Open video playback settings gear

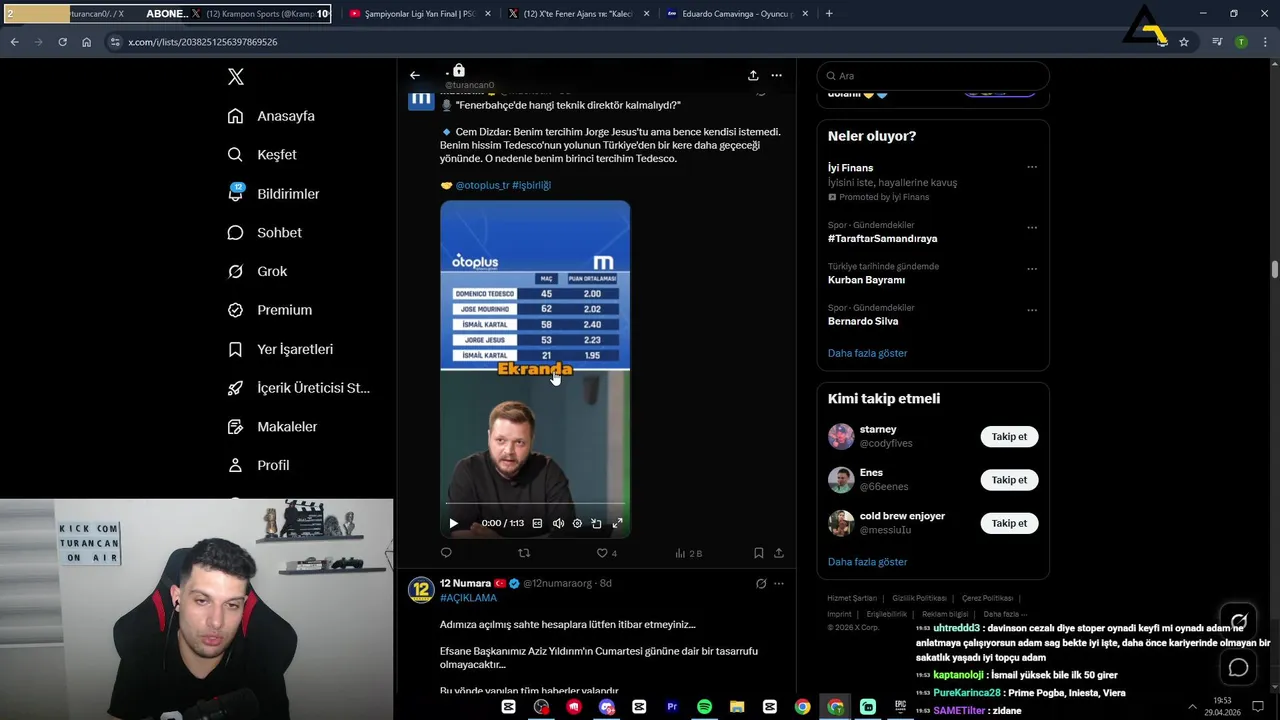[x=577, y=523]
